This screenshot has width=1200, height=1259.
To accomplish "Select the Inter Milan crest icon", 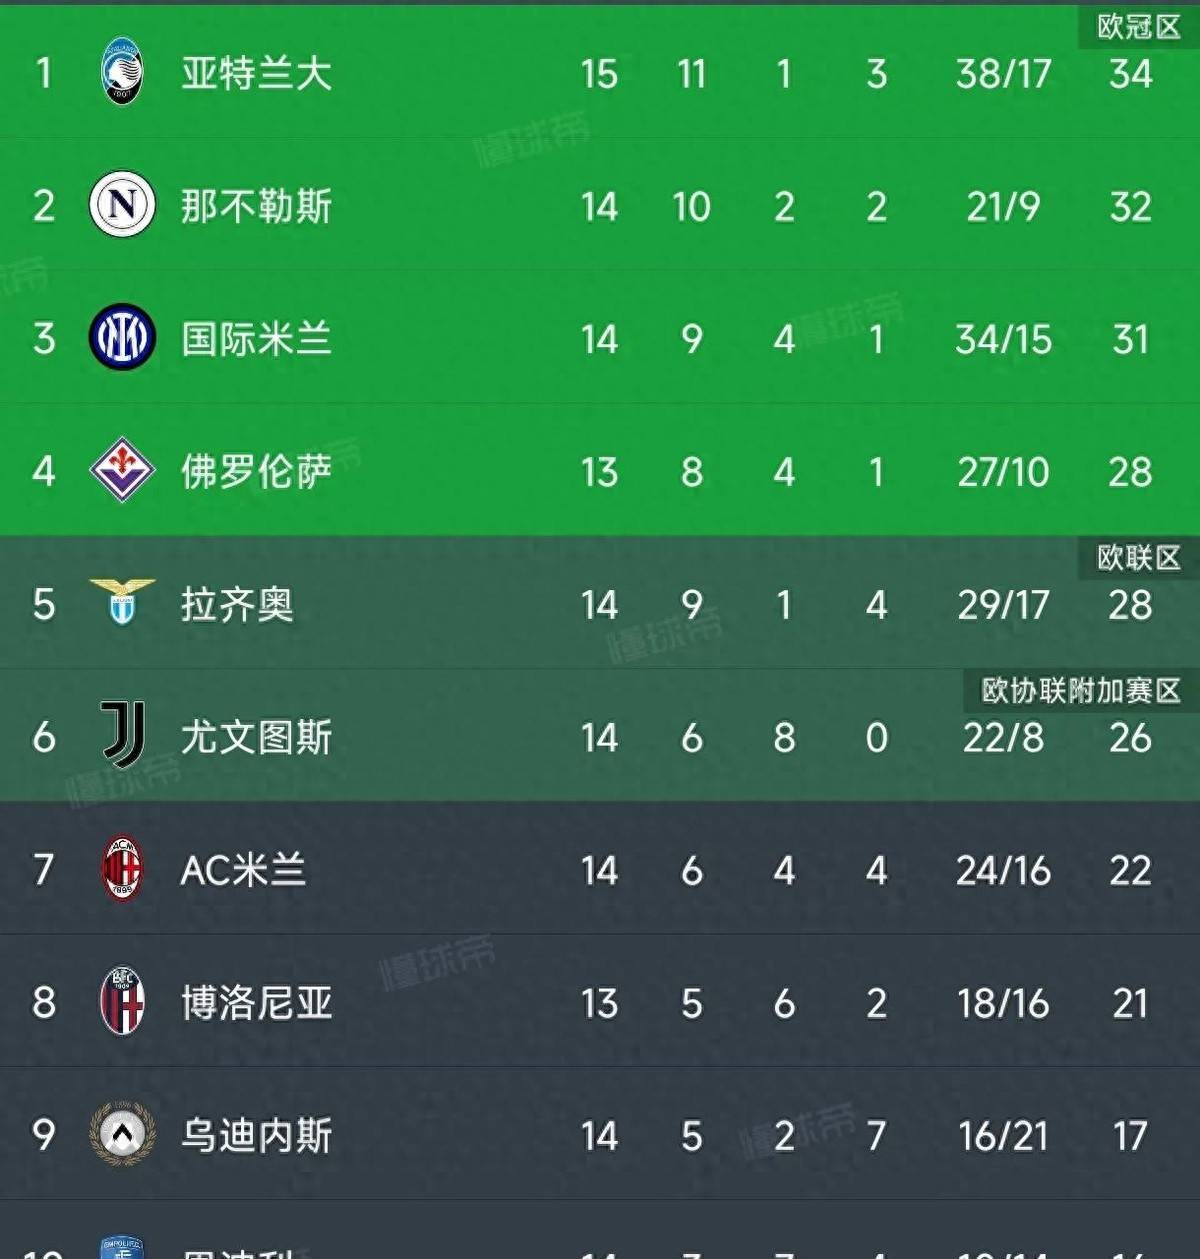I will point(122,338).
